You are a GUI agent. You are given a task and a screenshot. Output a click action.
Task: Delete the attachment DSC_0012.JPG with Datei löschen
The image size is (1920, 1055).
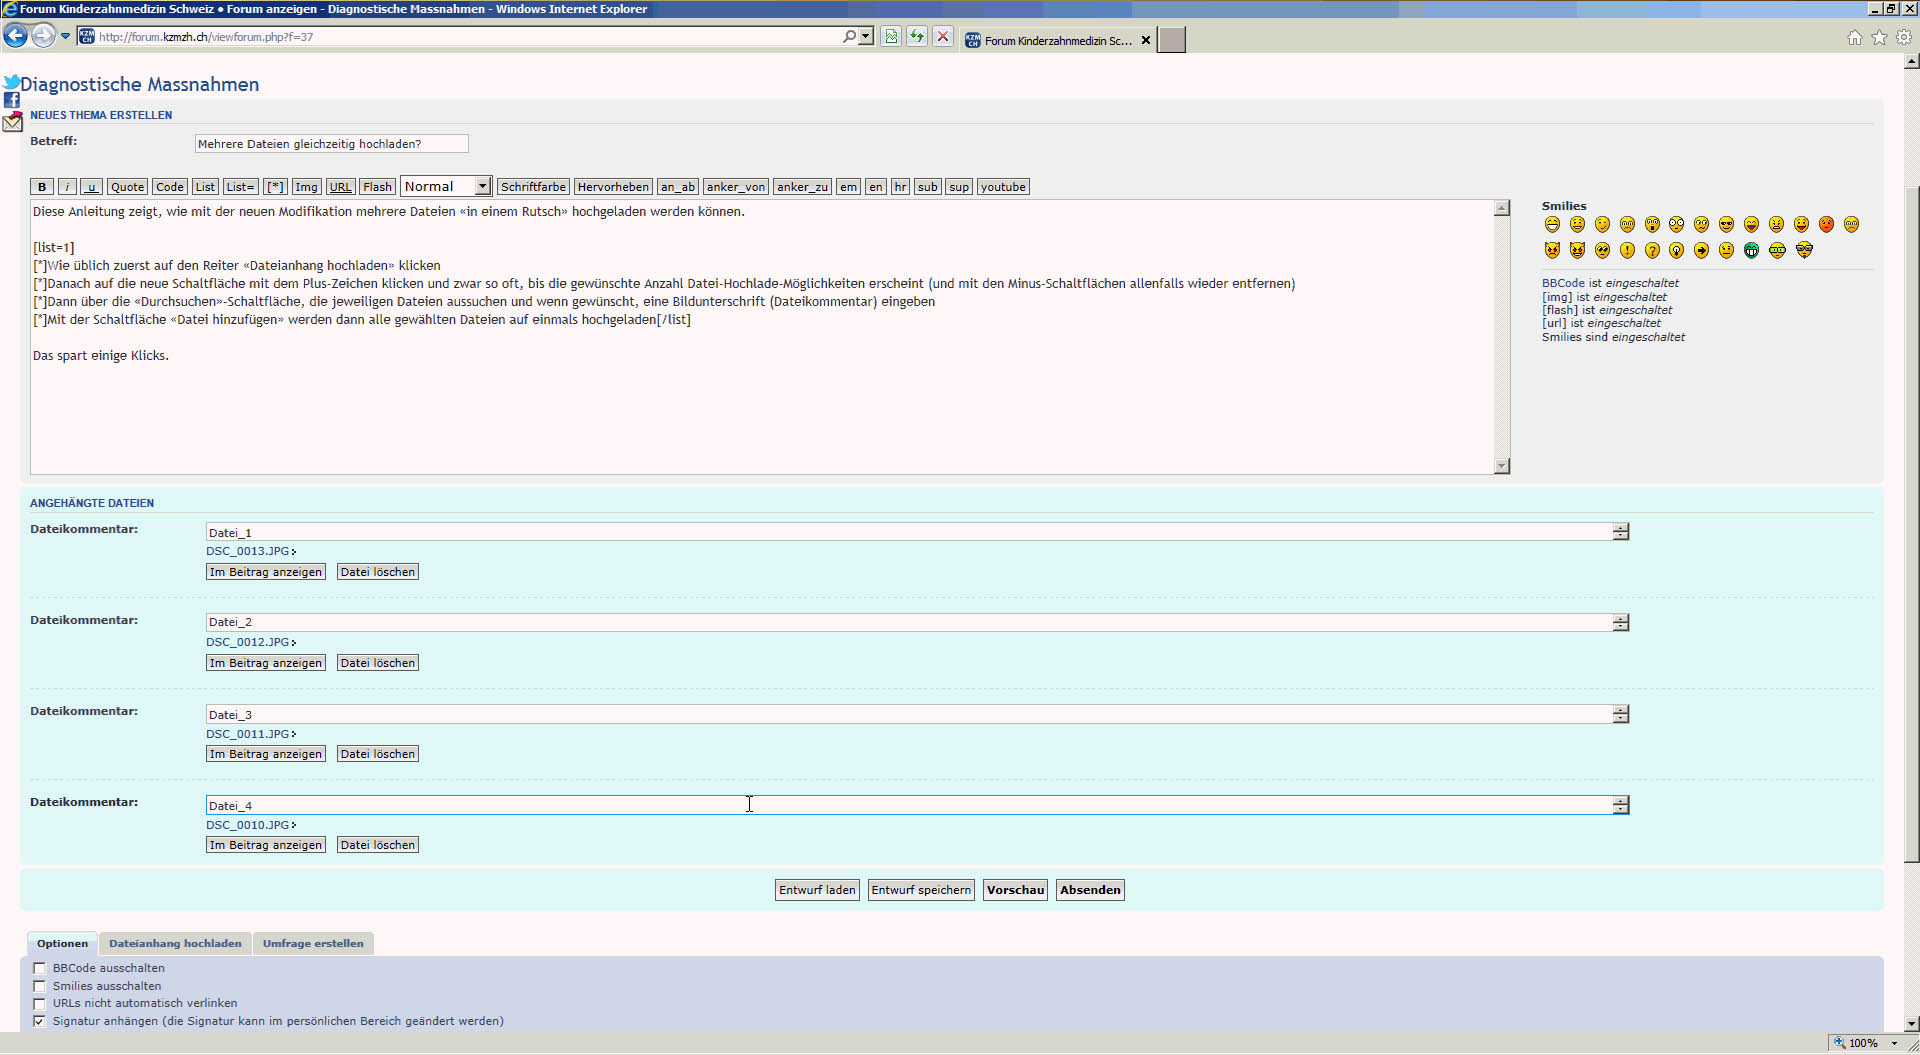tap(377, 663)
